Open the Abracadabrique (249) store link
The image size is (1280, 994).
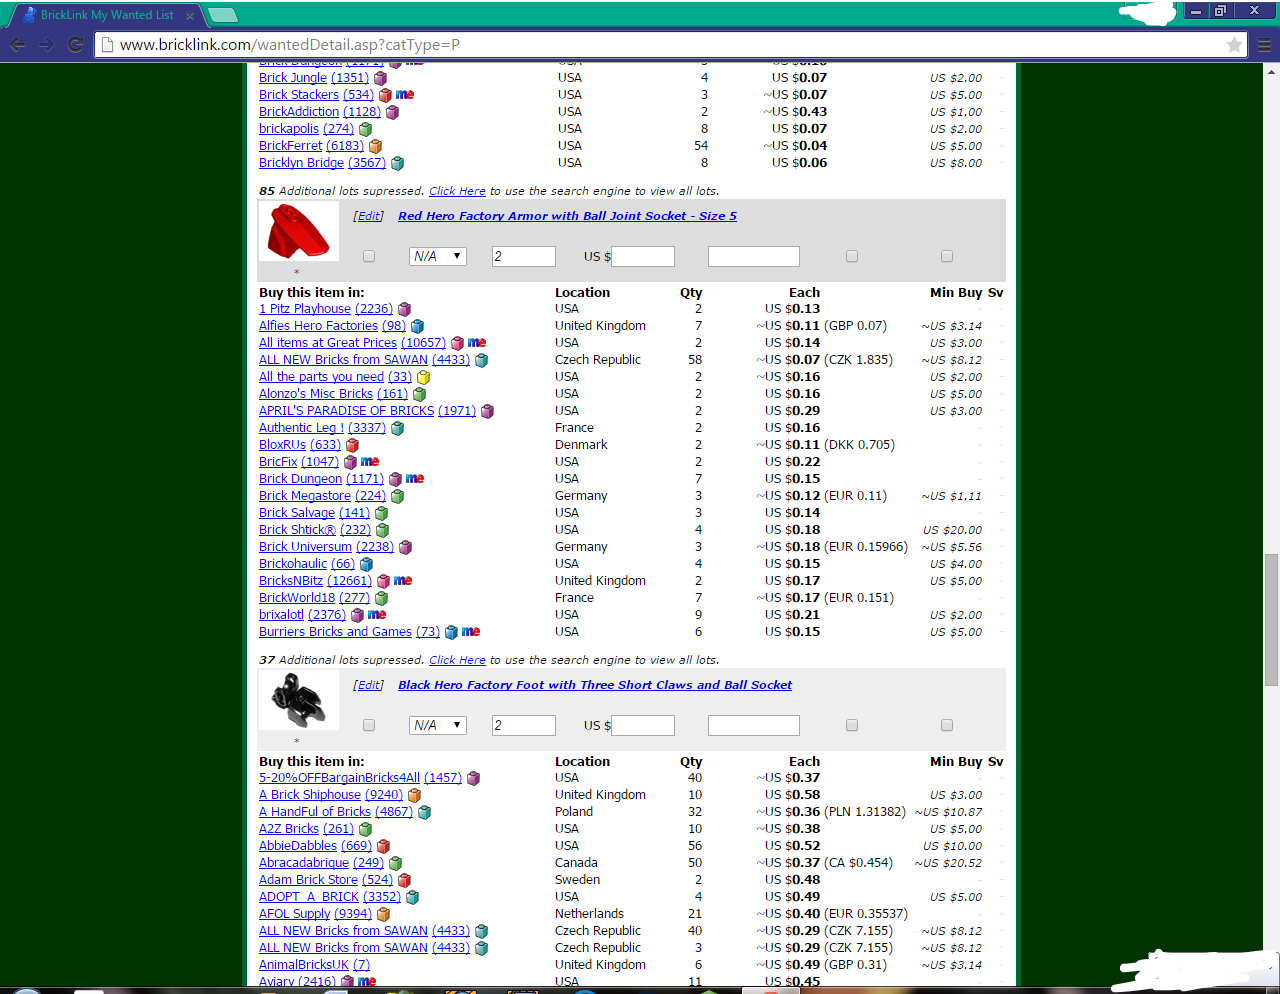click(321, 864)
